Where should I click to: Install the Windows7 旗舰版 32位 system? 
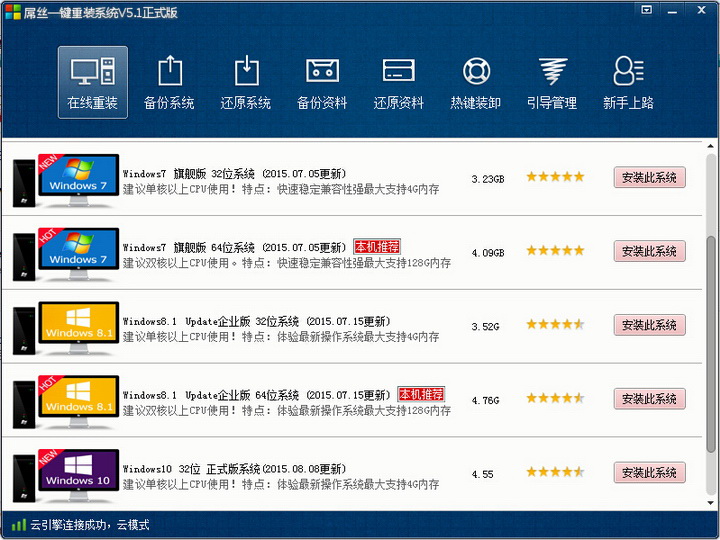pos(649,178)
